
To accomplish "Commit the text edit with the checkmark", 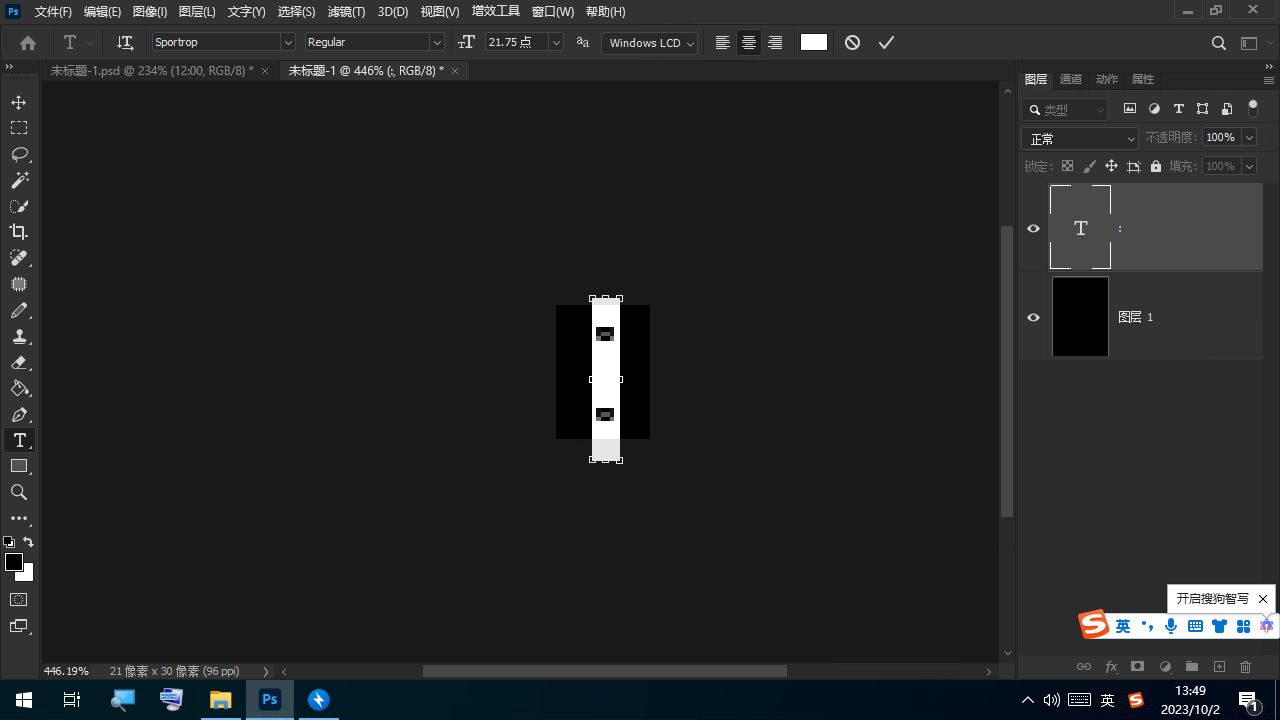I will click(x=886, y=43).
